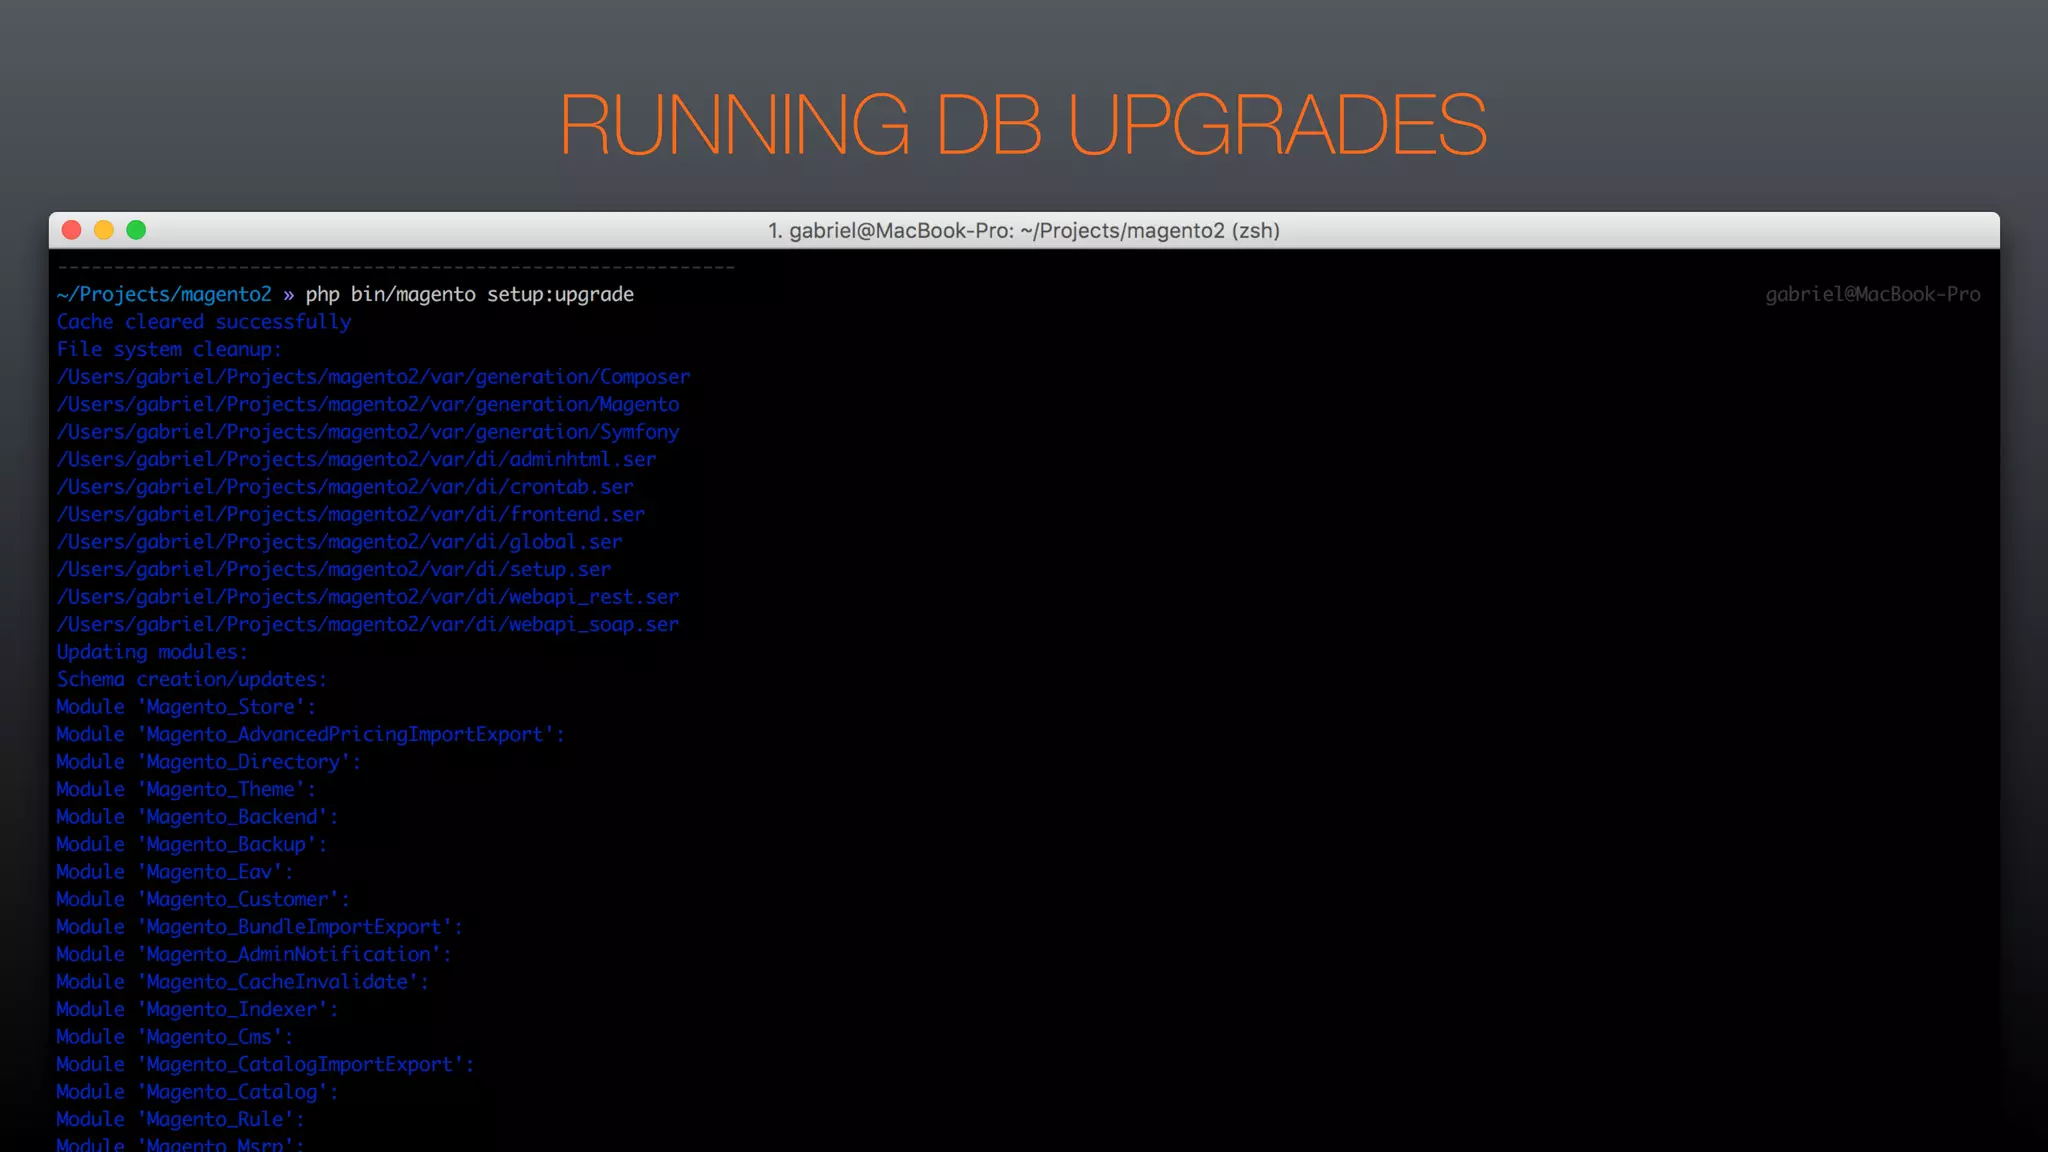Click the '~/Projects/magento2' prompt path
2048x1152 pixels.
tap(164, 294)
